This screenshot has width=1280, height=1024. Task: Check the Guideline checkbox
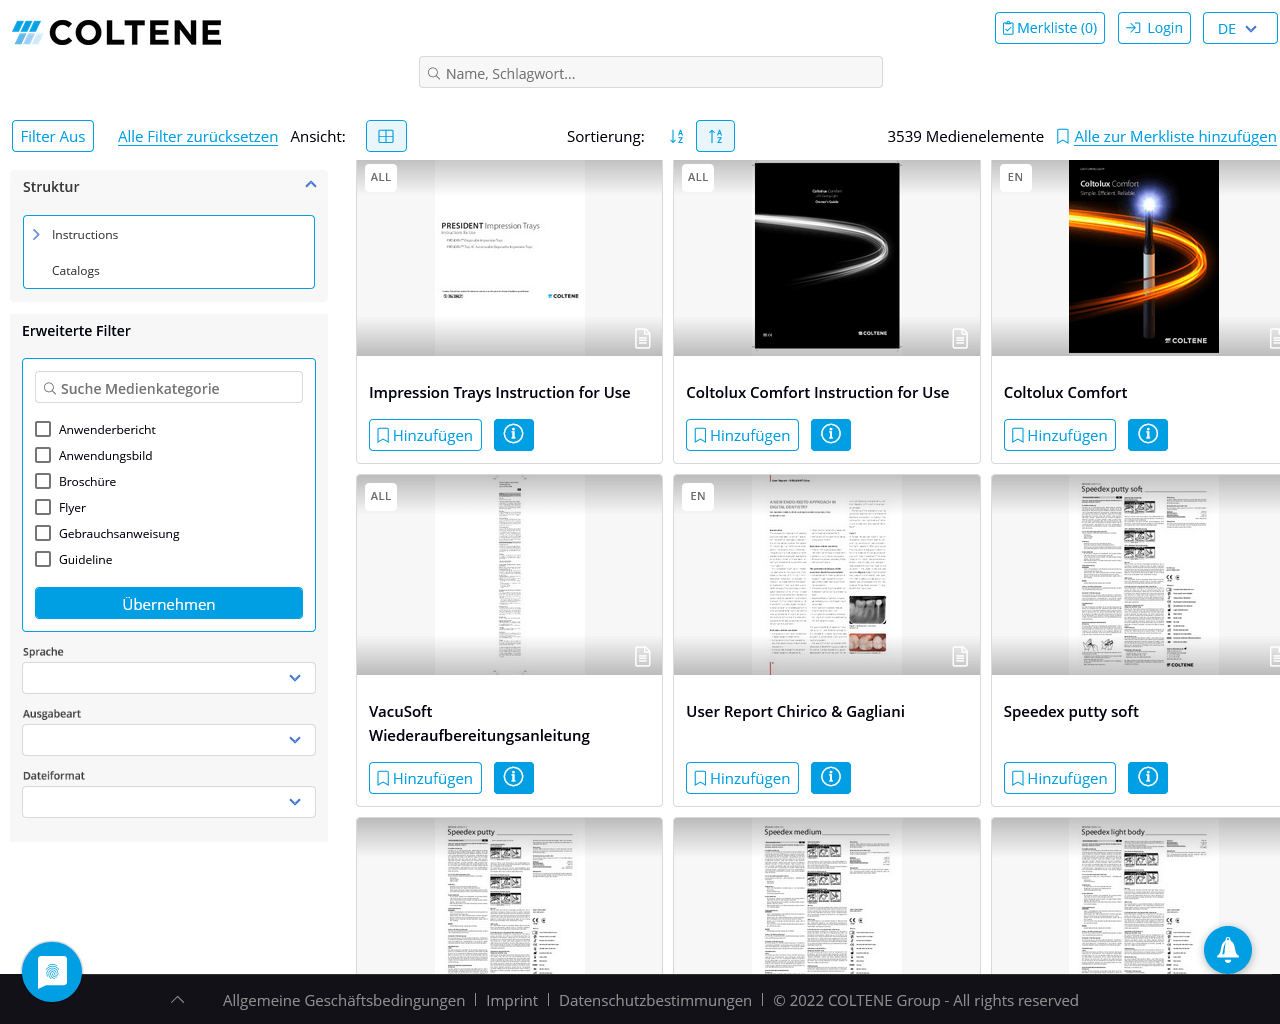43,559
